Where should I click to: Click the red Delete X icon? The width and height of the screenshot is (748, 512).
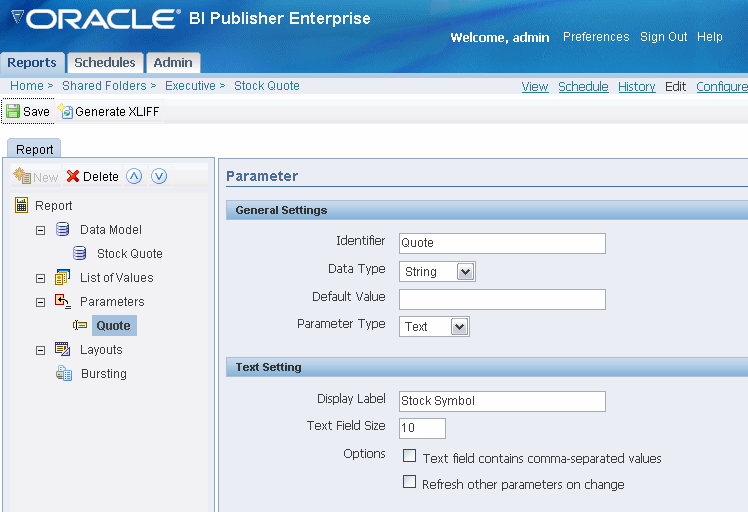(73, 176)
